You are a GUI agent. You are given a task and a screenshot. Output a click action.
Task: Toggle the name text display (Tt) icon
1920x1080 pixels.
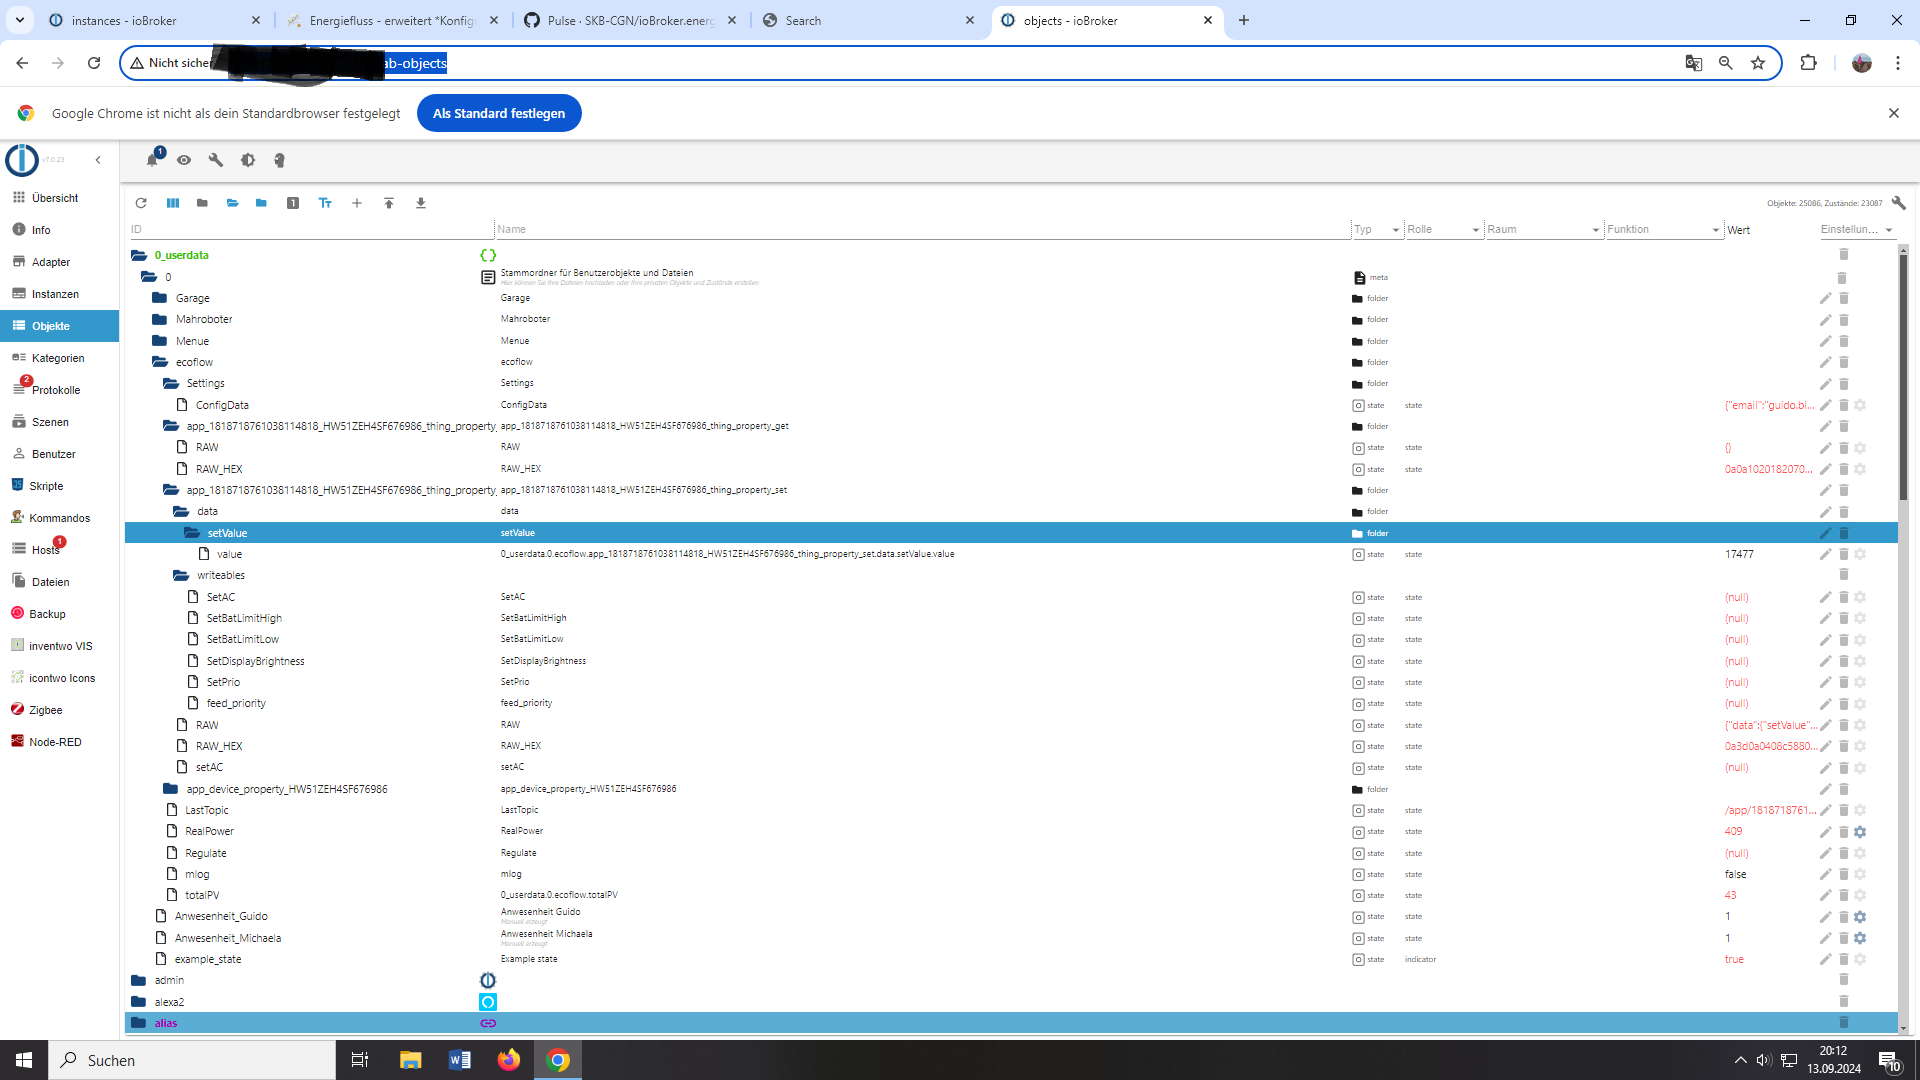pyautogui.click(x=325, y=203)
